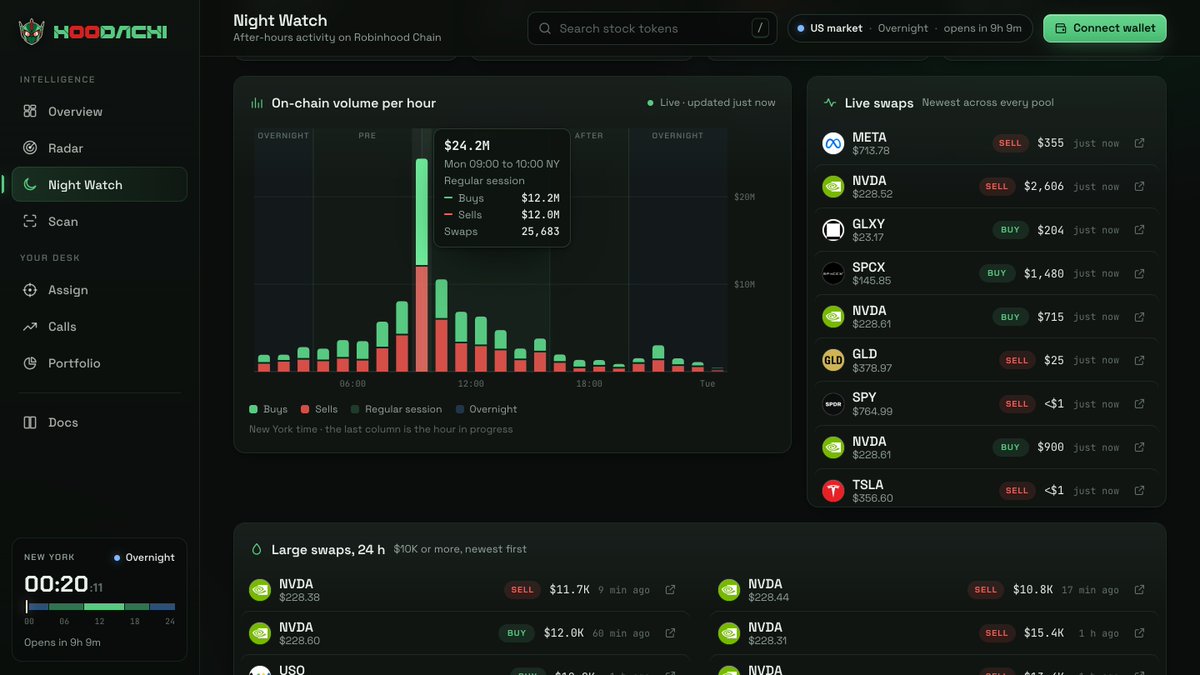
Task: Click the $378.97 GLD price
Action: coord(872,368)
